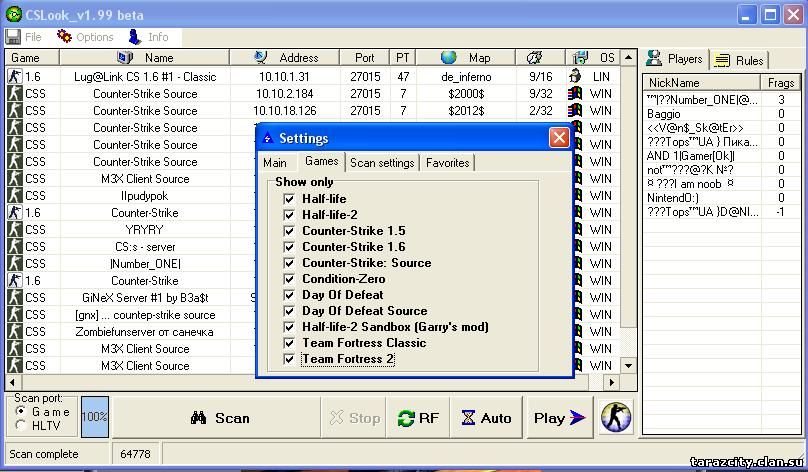Toggle Counter-Strike: Source checkbox
Screen dimensions: 808x472
[x=289, y=263]
